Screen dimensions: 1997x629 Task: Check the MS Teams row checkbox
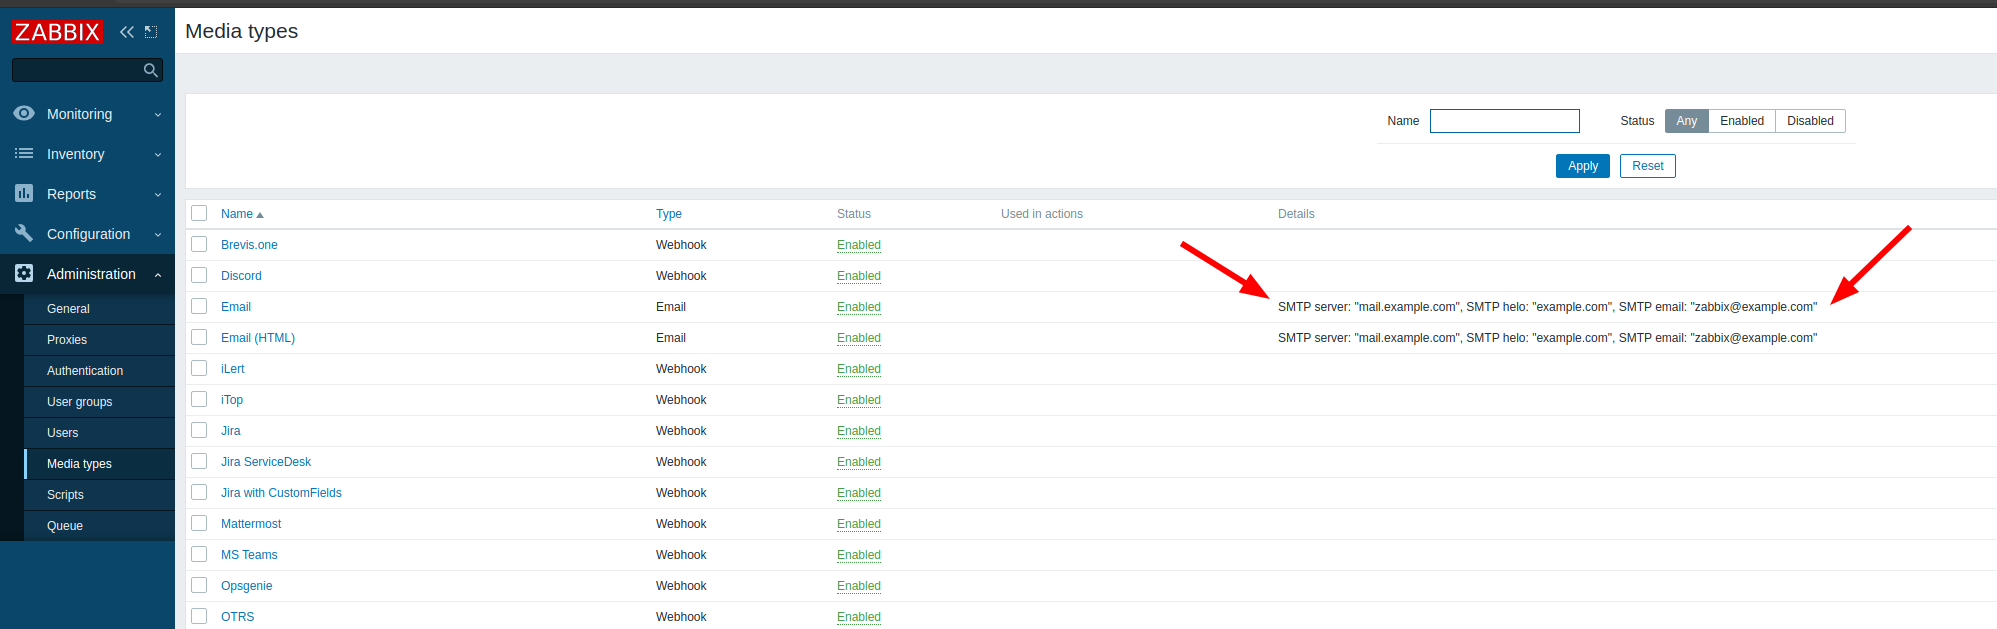coord(199,554)
